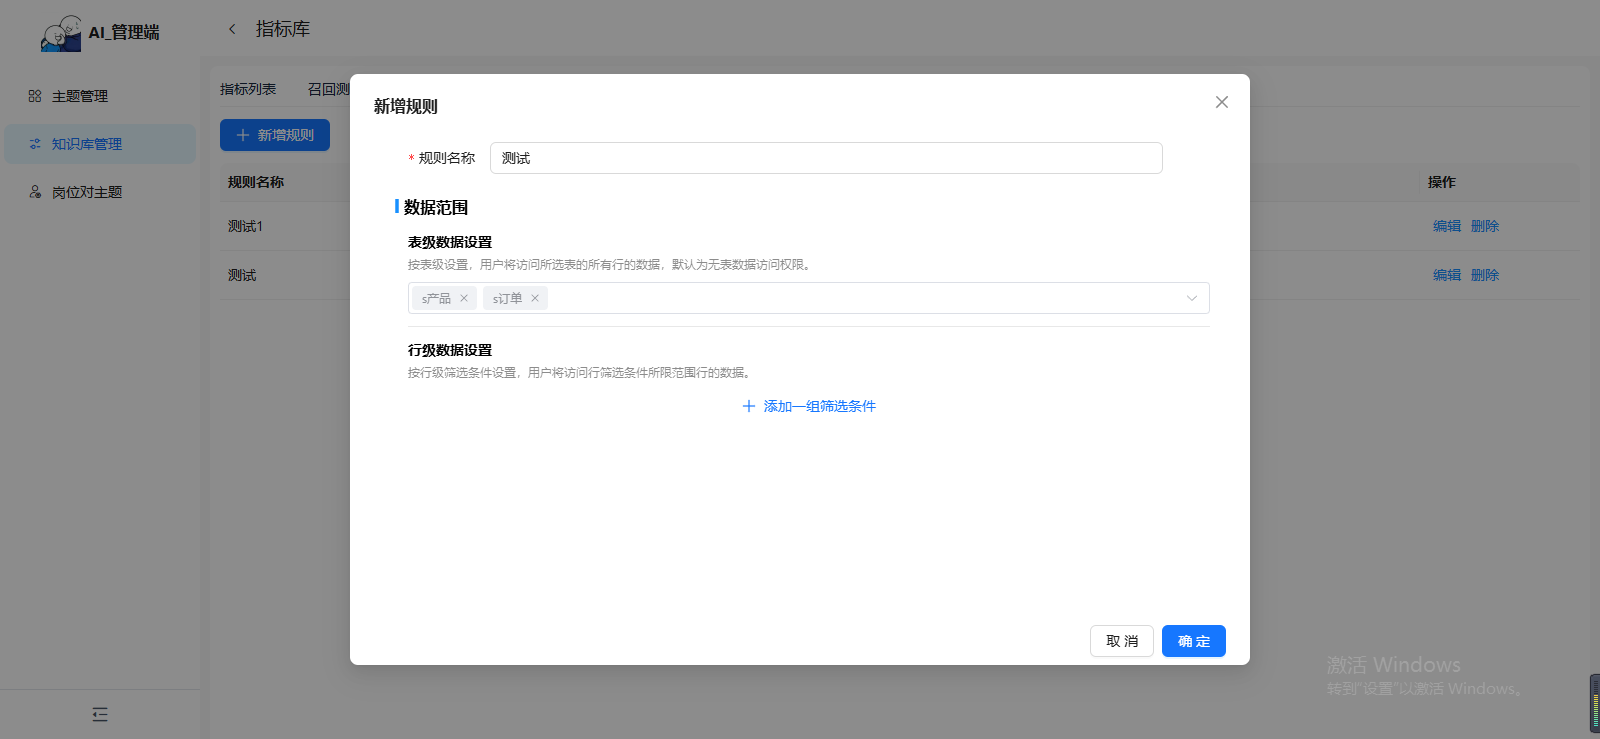
Task: Click the AI_管理端 logo image
Action: click(x=61, y=33)
